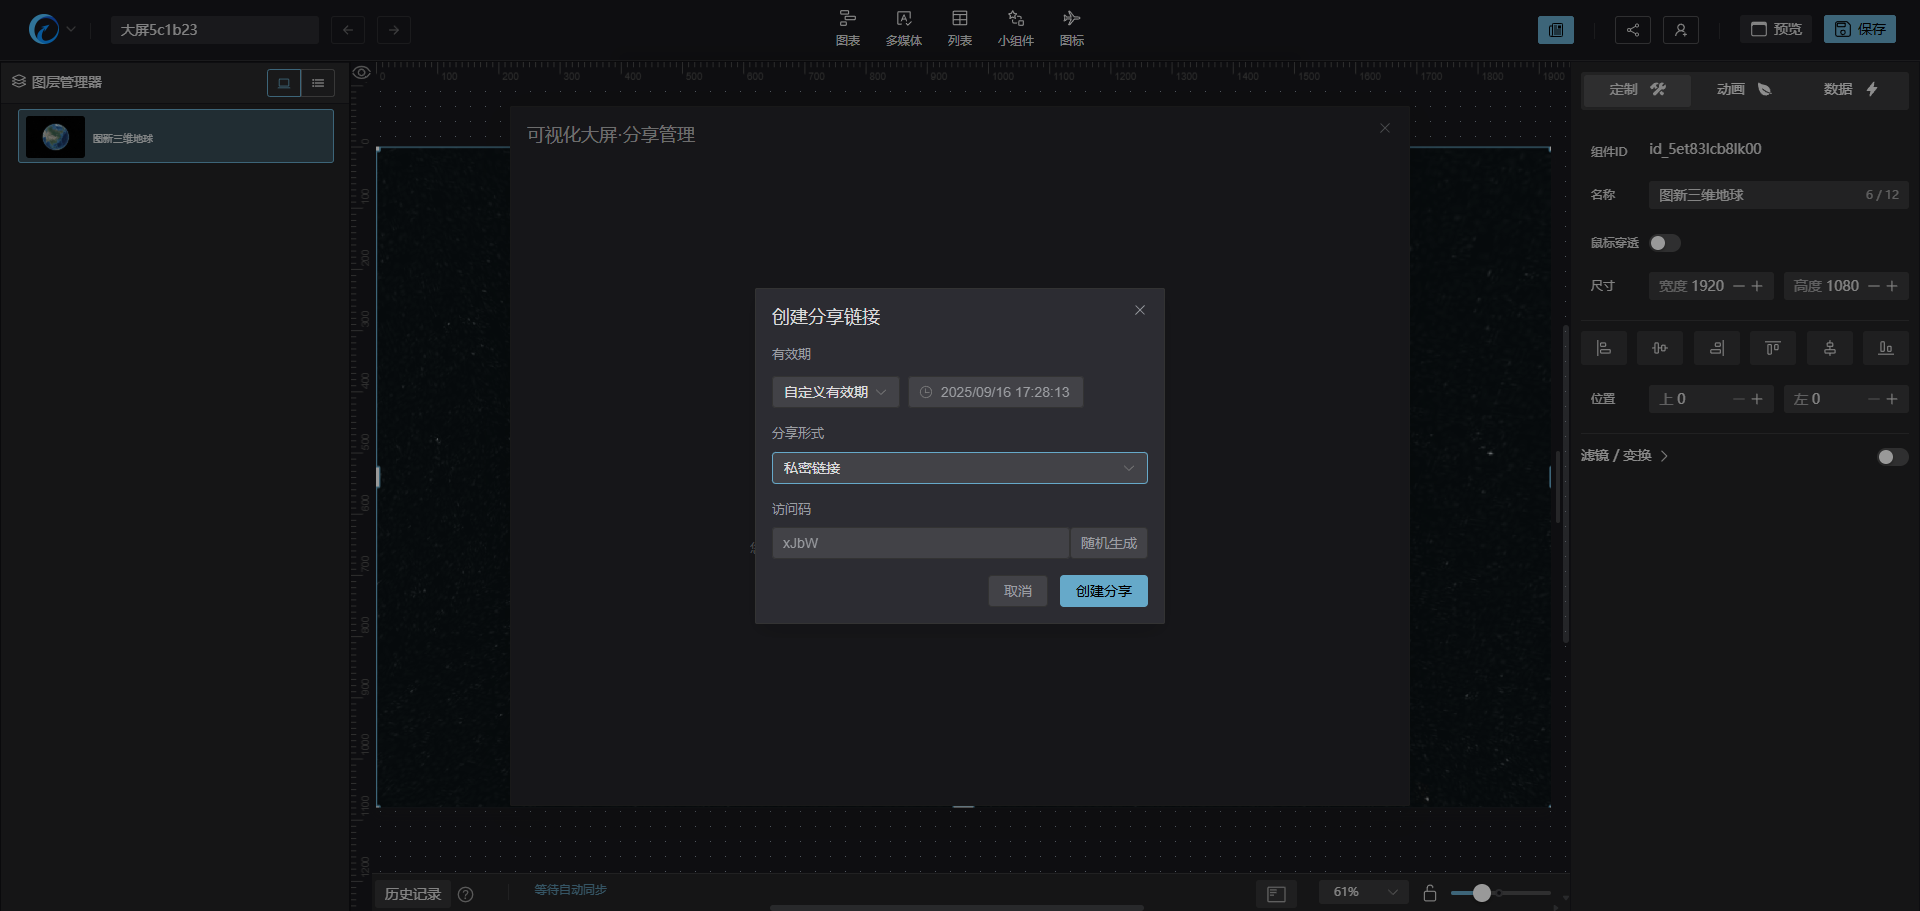Viewport: 1920px width, 911px height.
Task: Click the redo arrow button
Action: coord(394,30)
